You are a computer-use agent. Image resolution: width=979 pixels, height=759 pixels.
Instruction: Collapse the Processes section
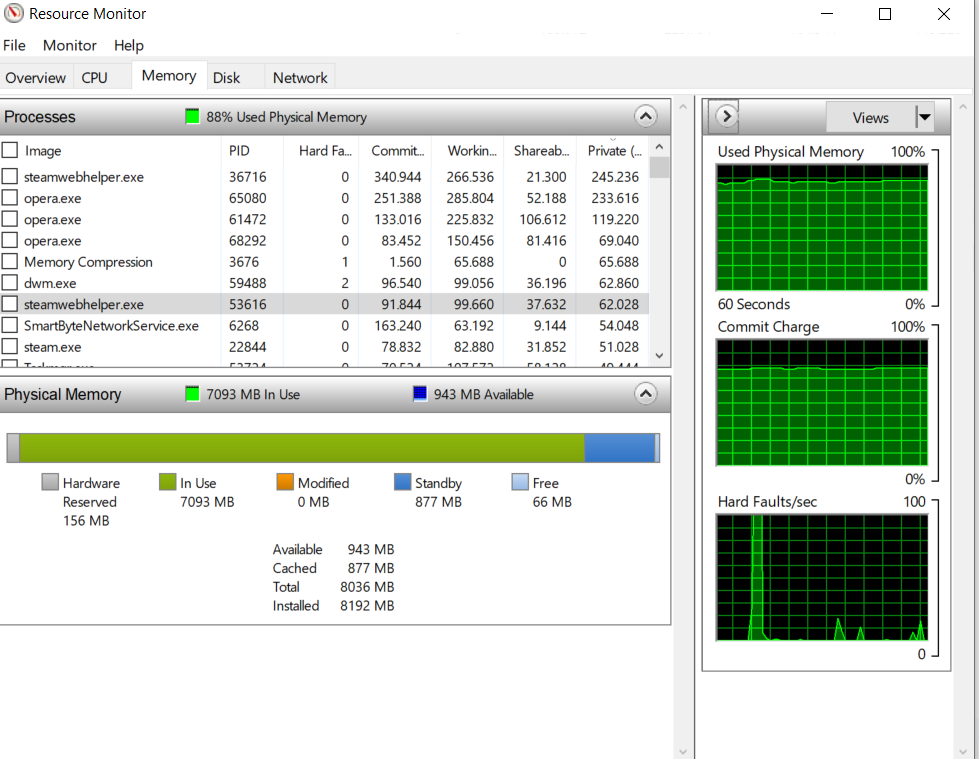point(646,116)
